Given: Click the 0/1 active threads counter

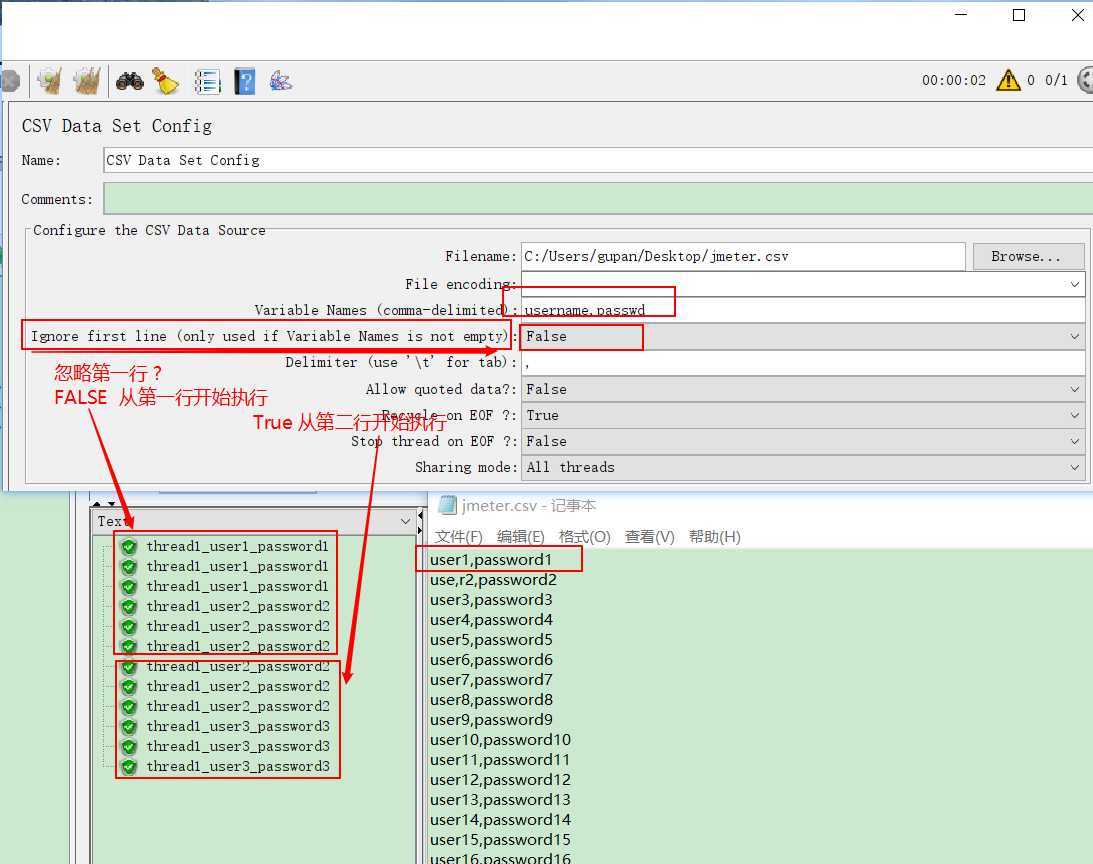Looking at the screenshot, I should (x=1056, y=80).
